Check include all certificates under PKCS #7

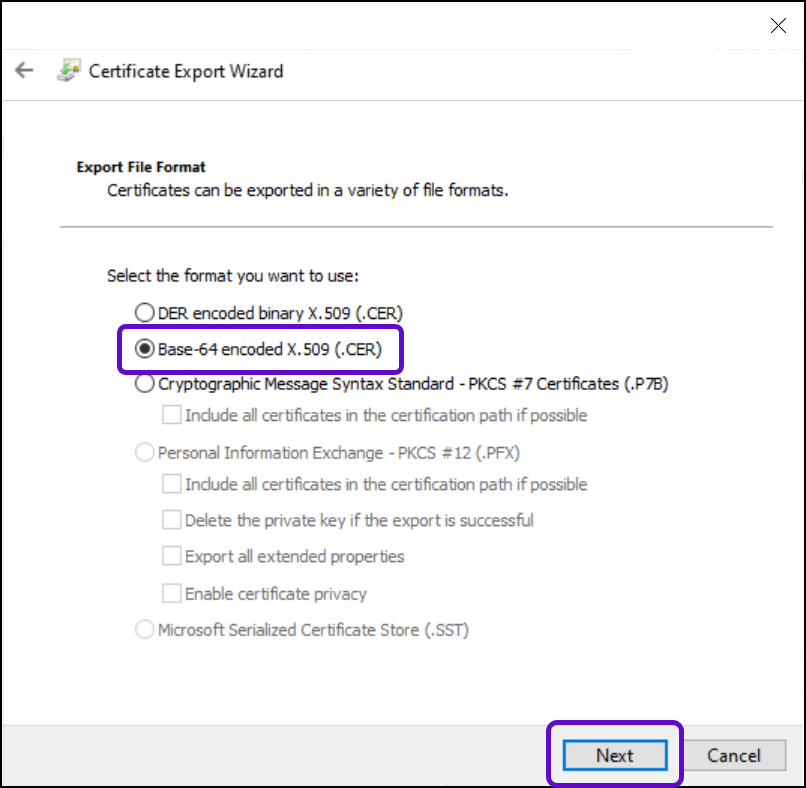172,415
